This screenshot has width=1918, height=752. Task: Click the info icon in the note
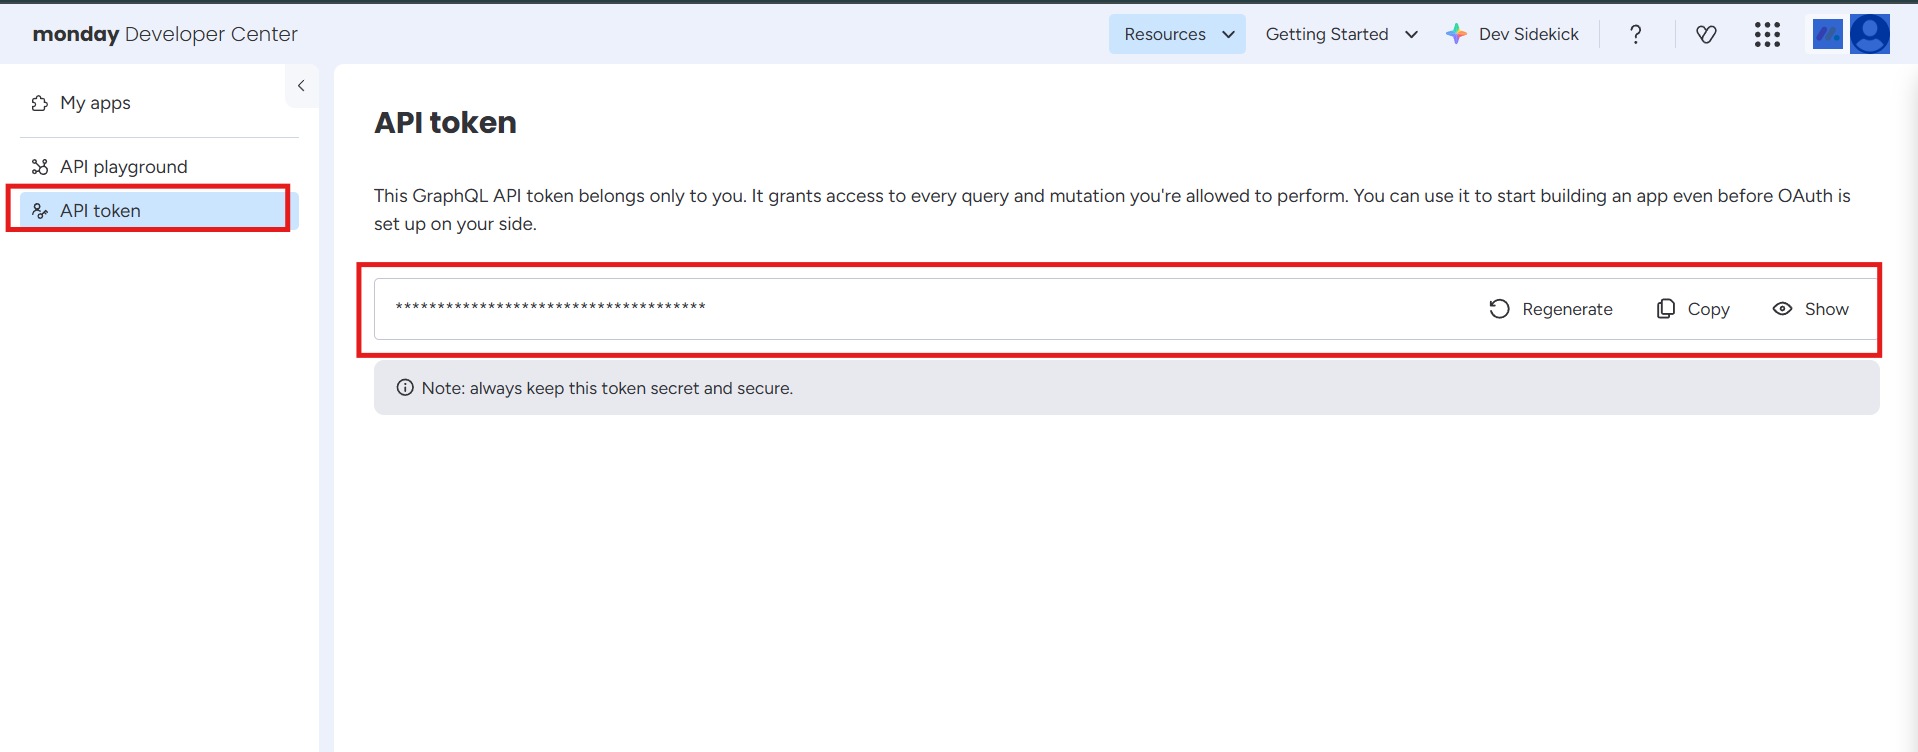coord(405,388)
